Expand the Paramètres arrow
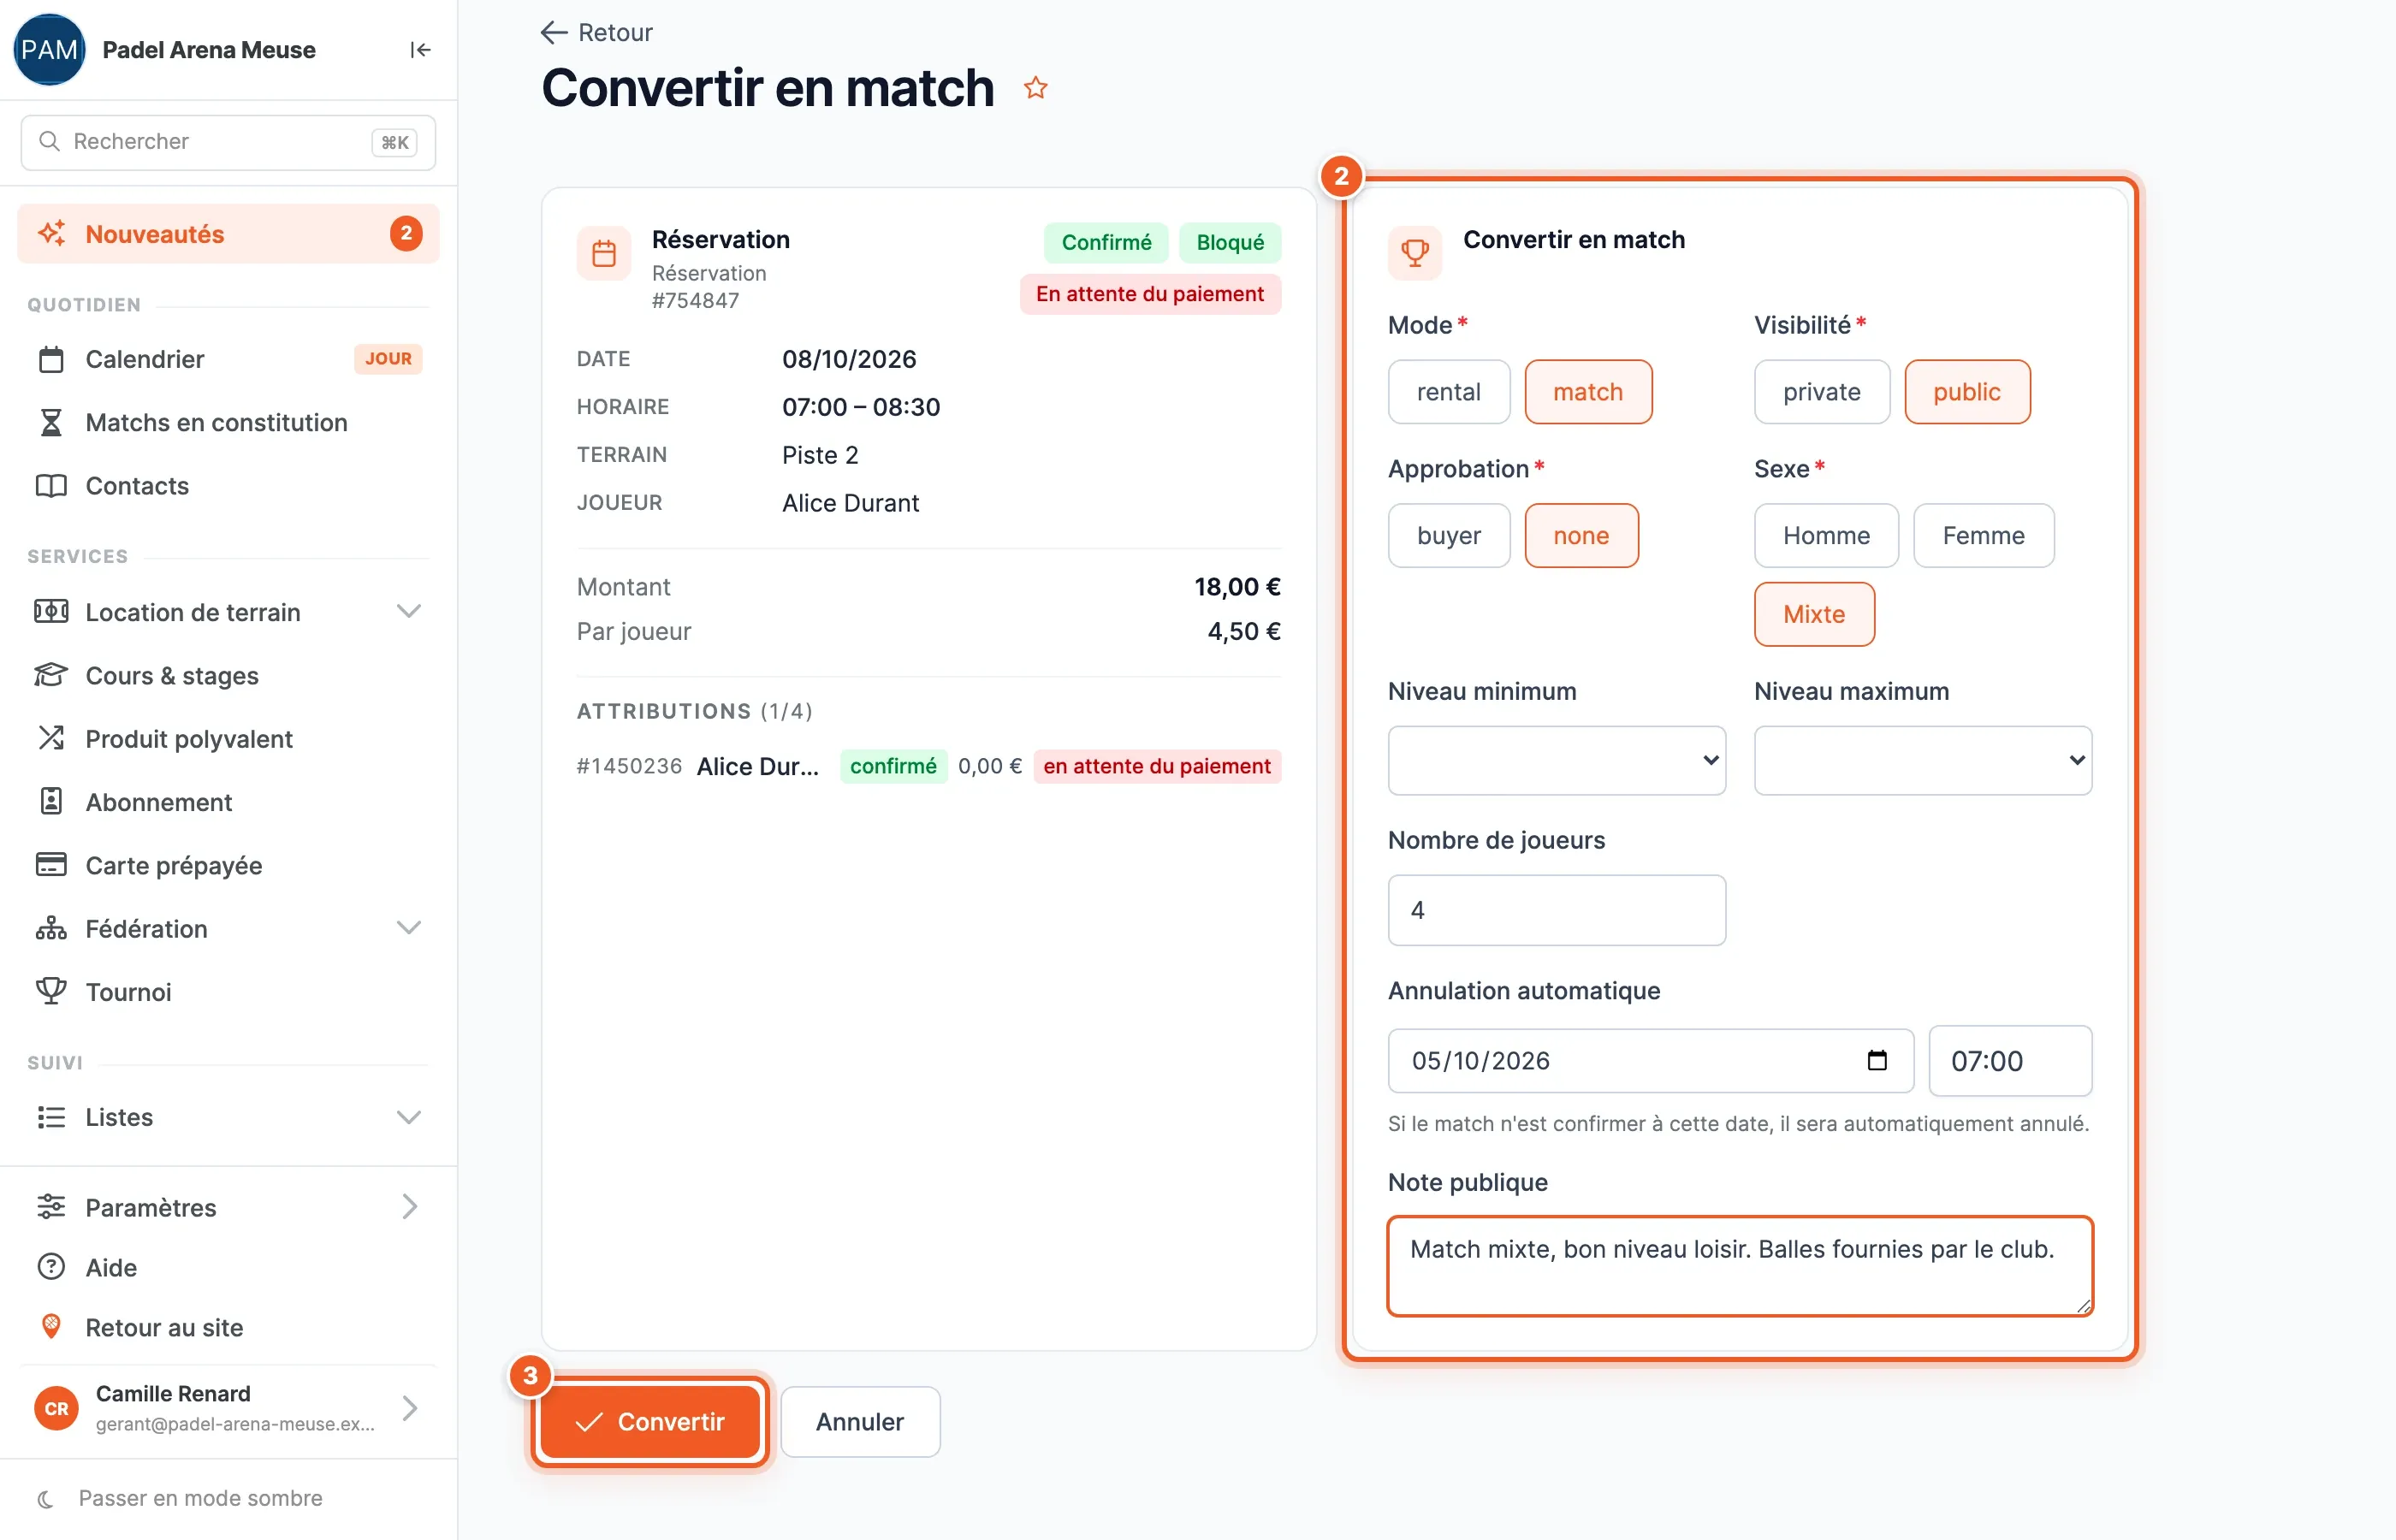 click(409, 1207)
